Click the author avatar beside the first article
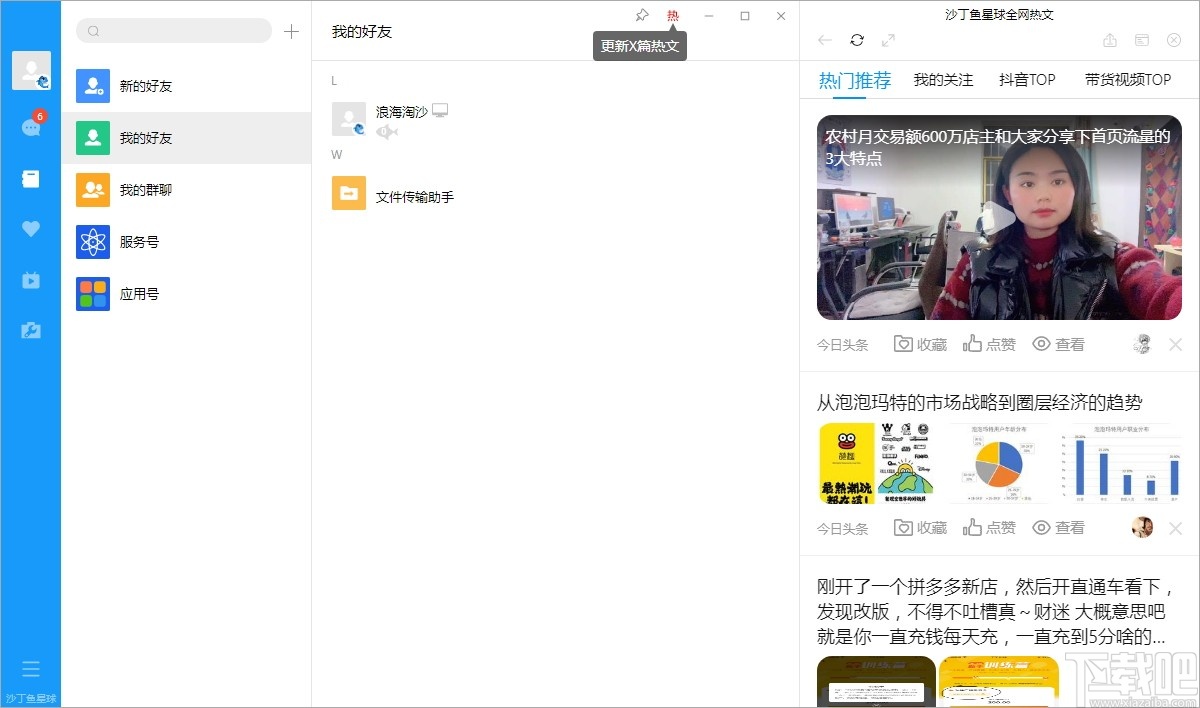The height and width of the screenshot is (708, 1200). 1141,344
